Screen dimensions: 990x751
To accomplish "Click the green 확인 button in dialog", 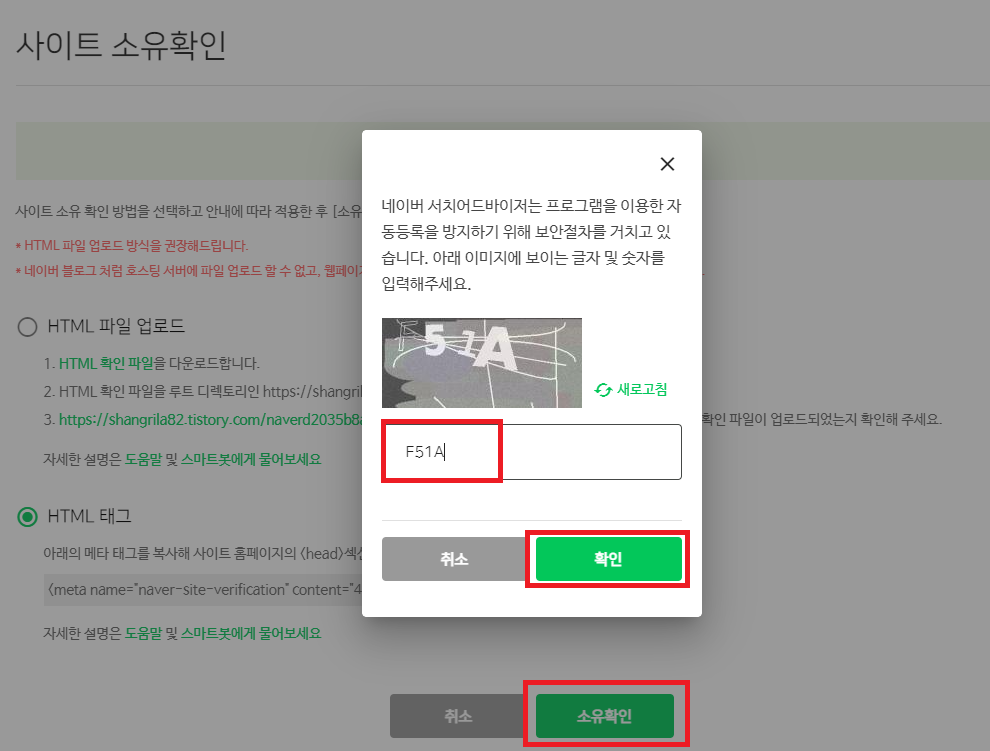I will [609, 559].
